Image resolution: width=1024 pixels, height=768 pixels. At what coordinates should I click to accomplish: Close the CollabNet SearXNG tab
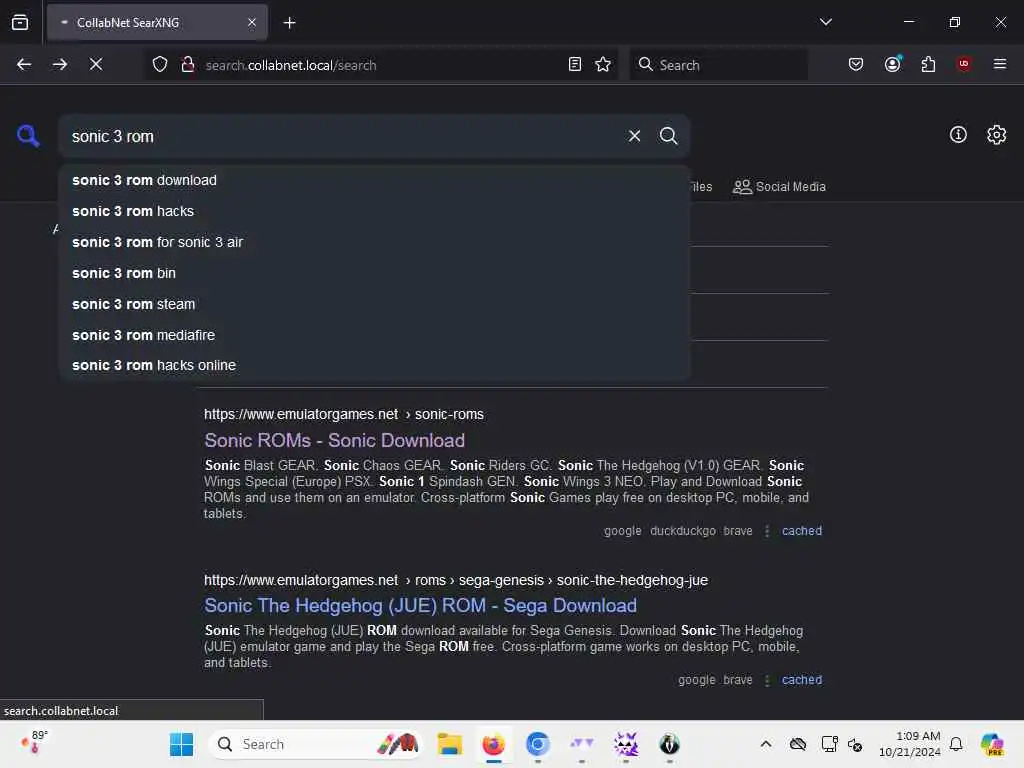coord(252,23)
